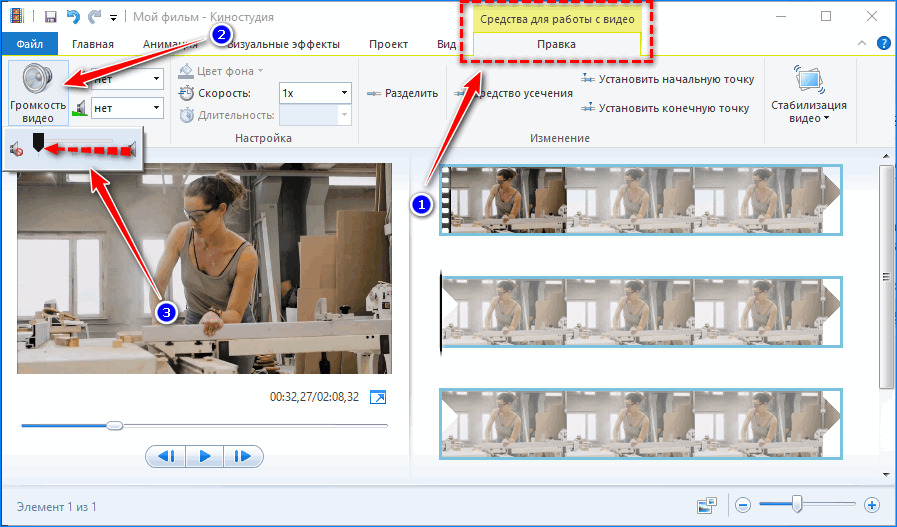Click Разделить button

pyautogui.click(x=403, y=93)
